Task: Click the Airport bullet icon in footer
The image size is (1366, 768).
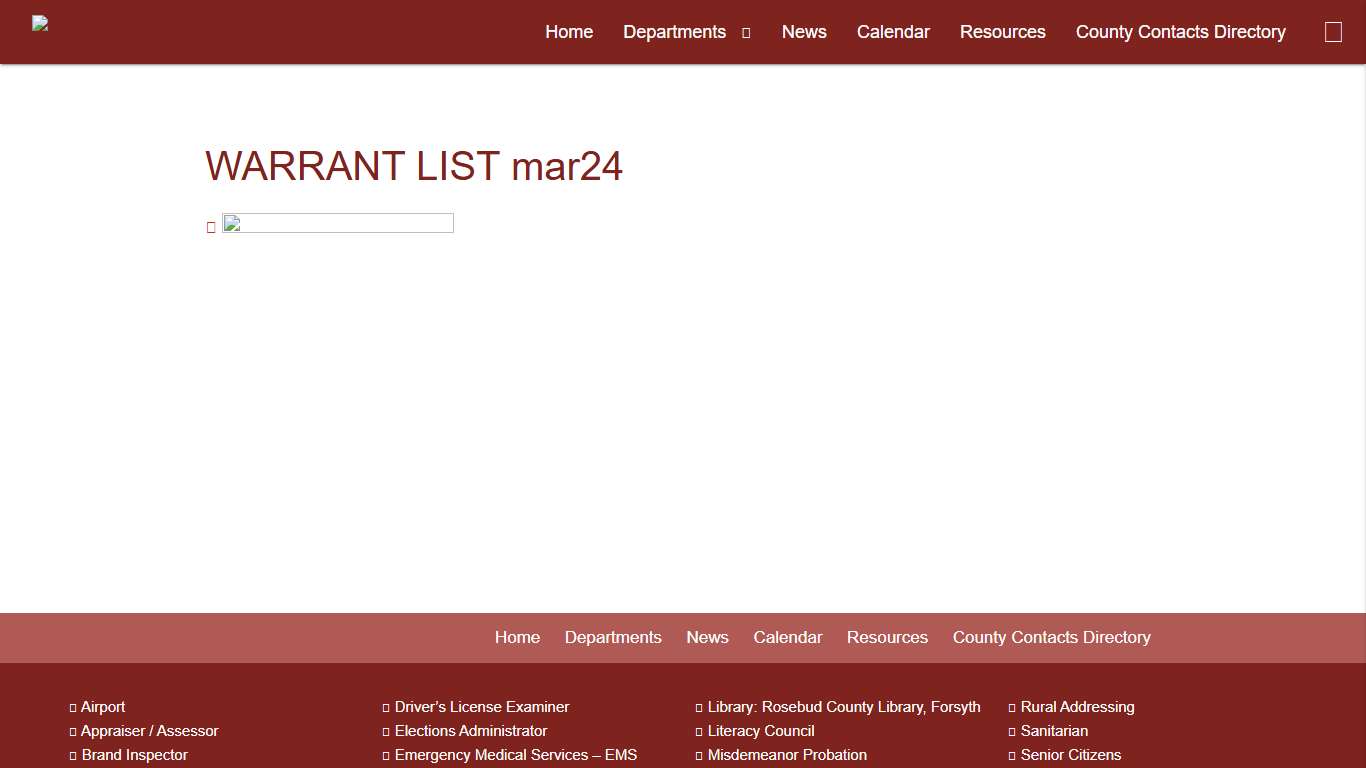Action: point(73,707)
